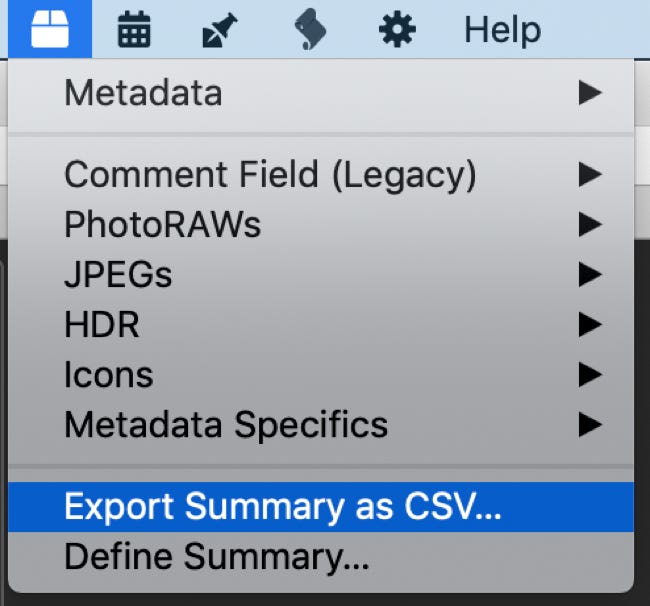This screenshot has width=650, height=606.
Task: Choose Define Summary menu entry
Action: pyautogui.click(x=217, y=557)
